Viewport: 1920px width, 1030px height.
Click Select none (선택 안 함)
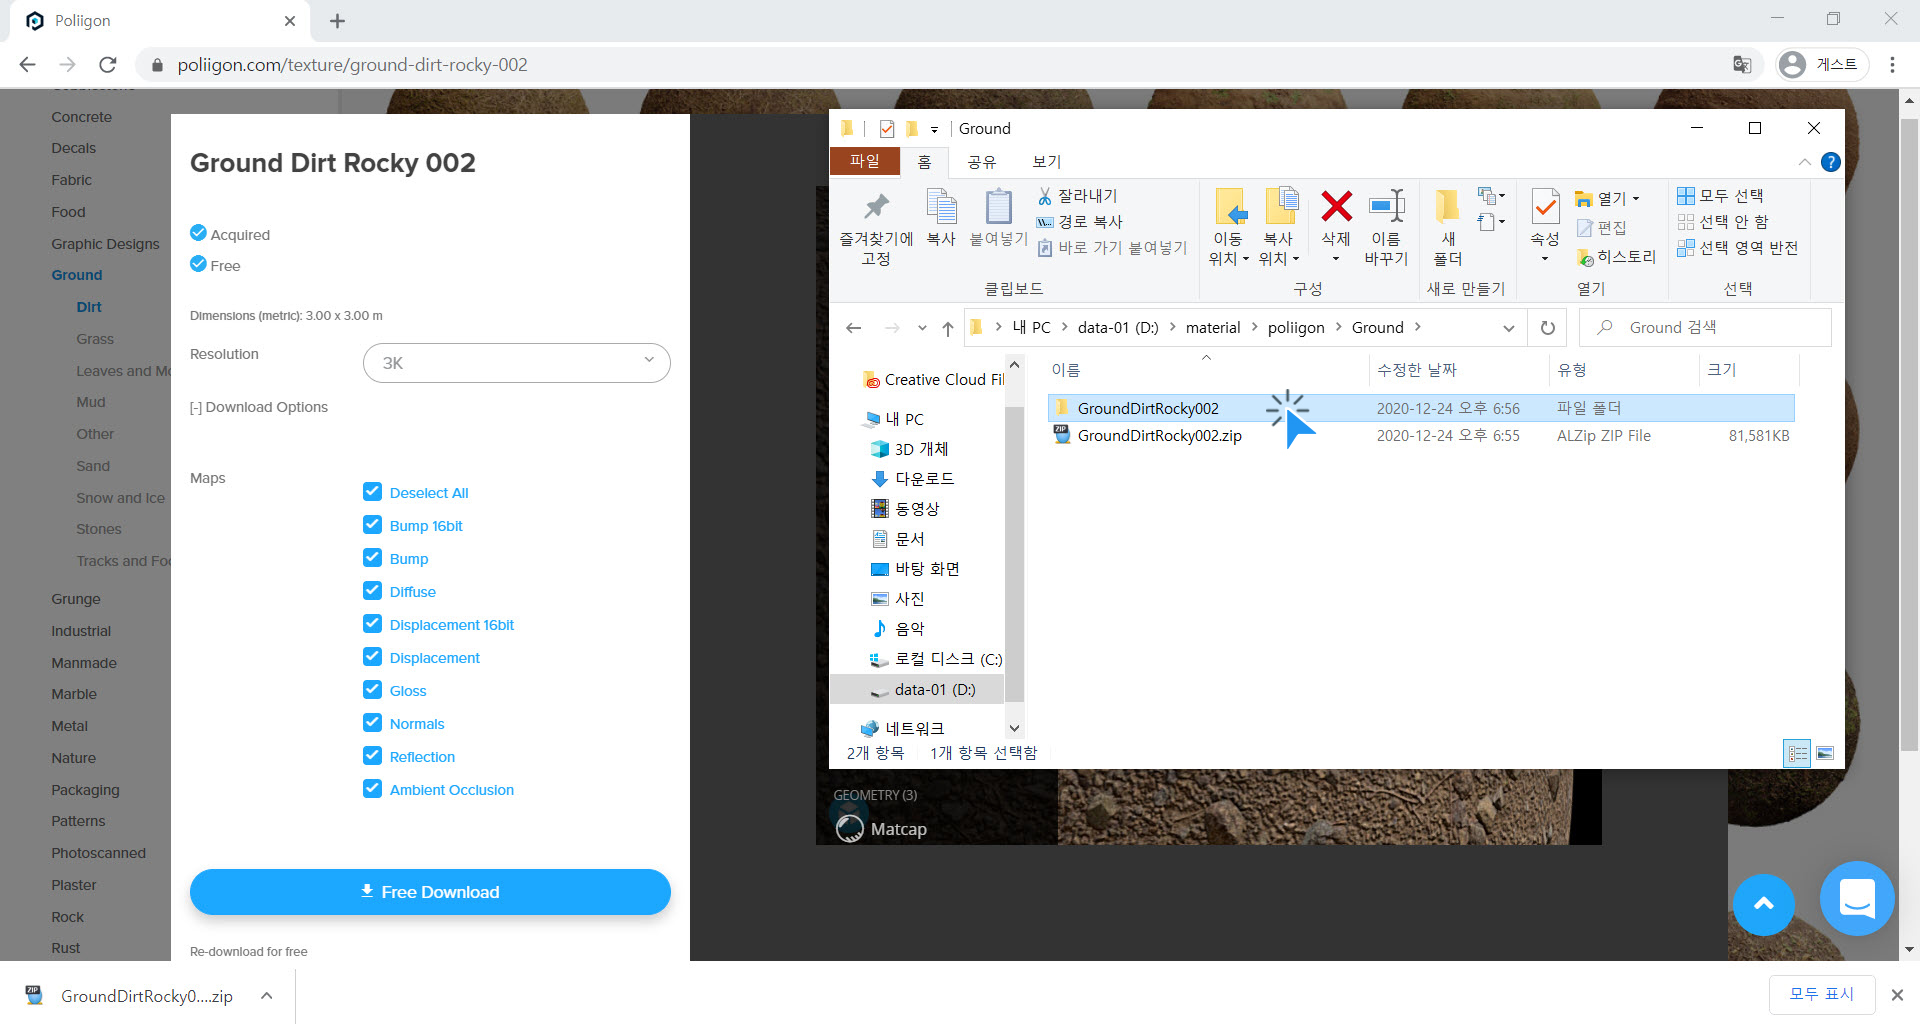(1722, 222)
